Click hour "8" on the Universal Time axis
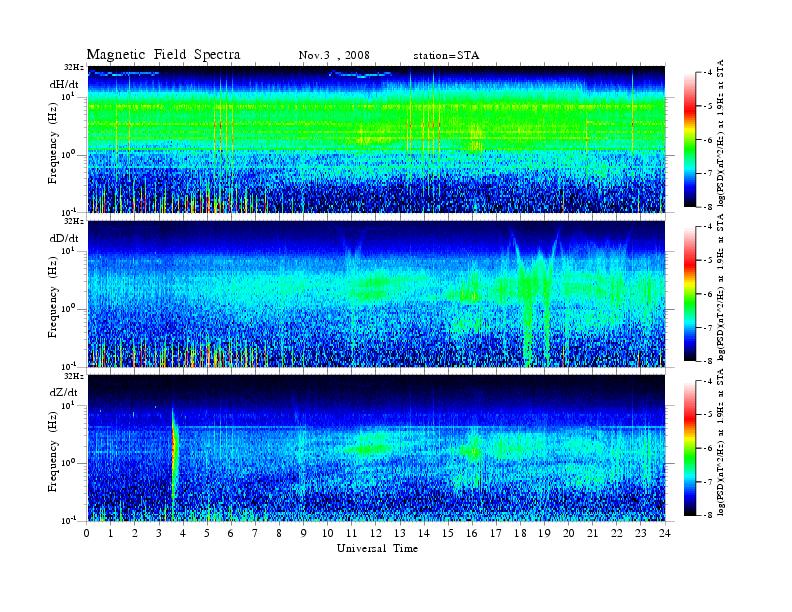 click(x=279, y=533)
